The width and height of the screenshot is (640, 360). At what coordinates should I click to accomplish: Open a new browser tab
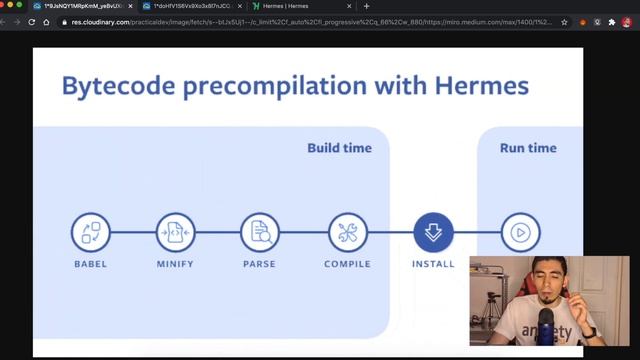coord(366,6)
